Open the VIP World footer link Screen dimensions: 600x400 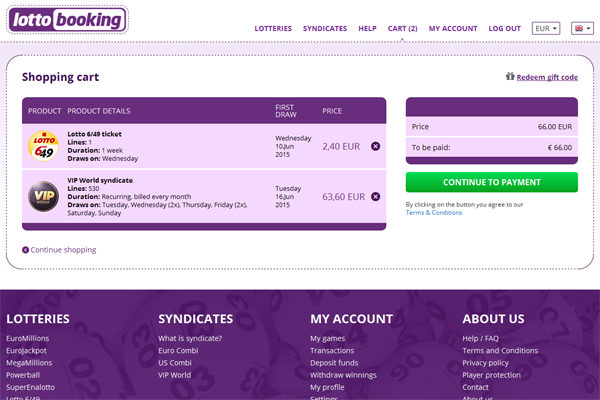[174, 375]
